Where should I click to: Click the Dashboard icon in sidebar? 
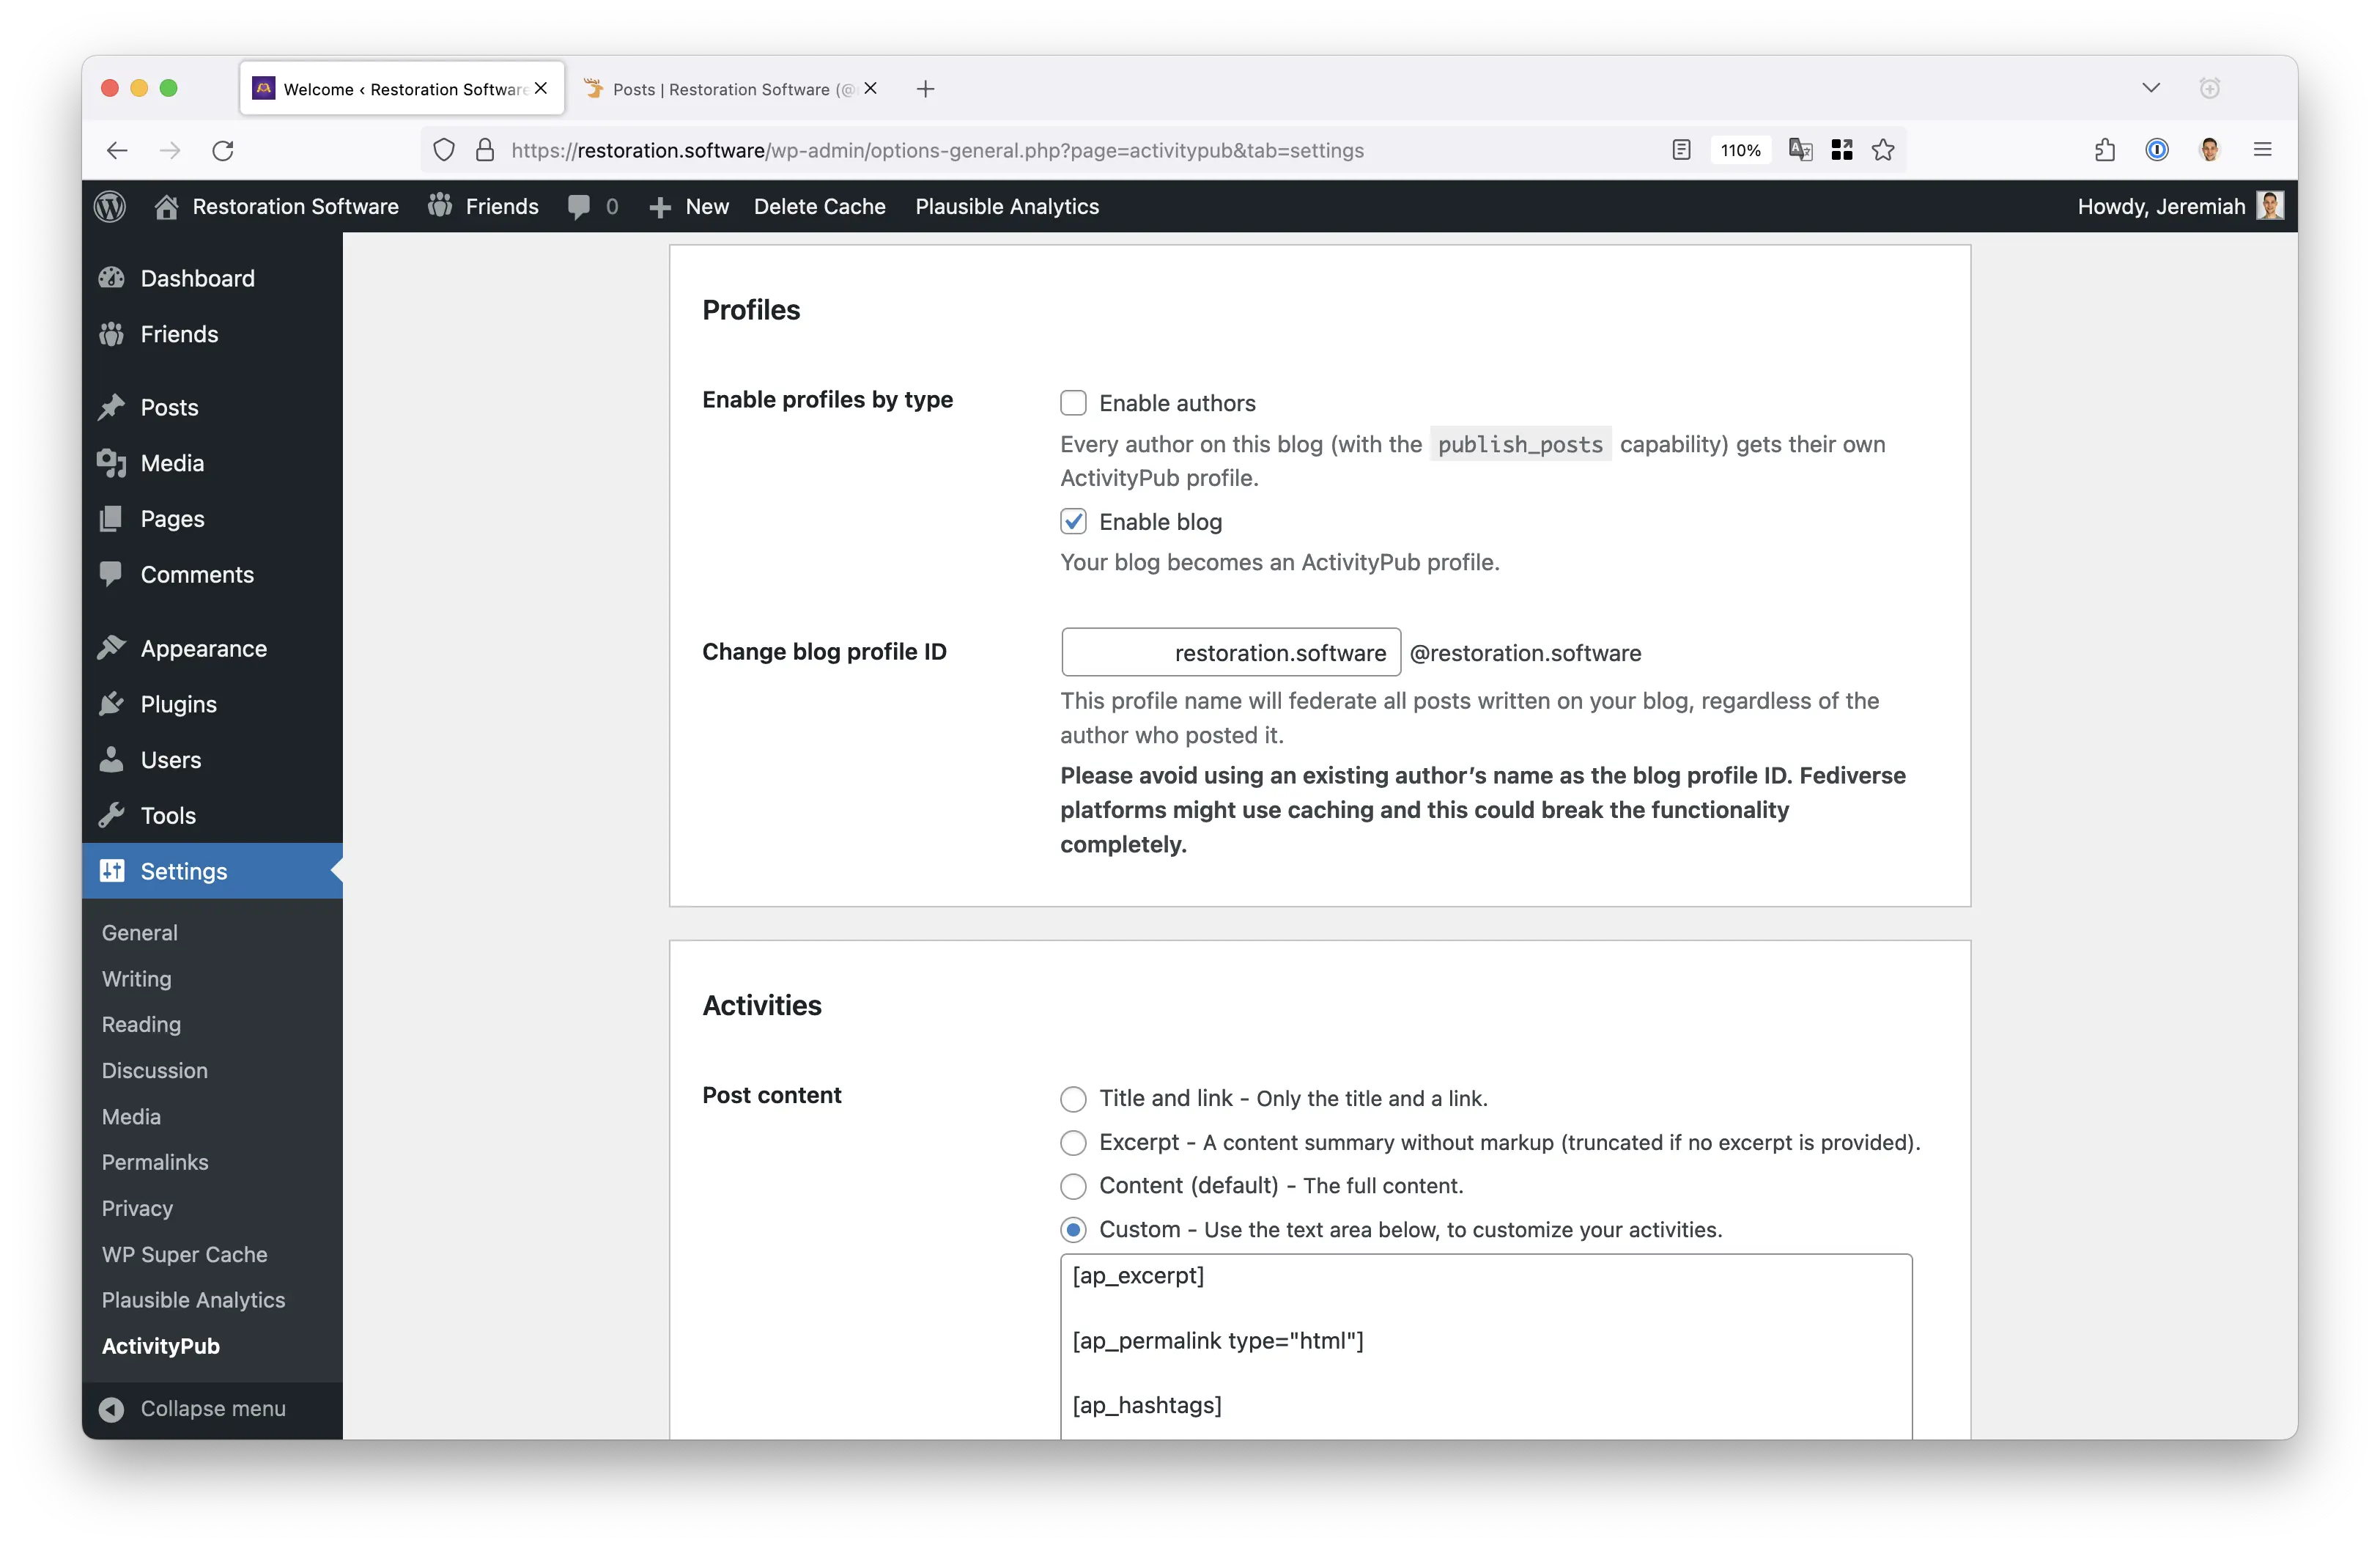(113, 278)
